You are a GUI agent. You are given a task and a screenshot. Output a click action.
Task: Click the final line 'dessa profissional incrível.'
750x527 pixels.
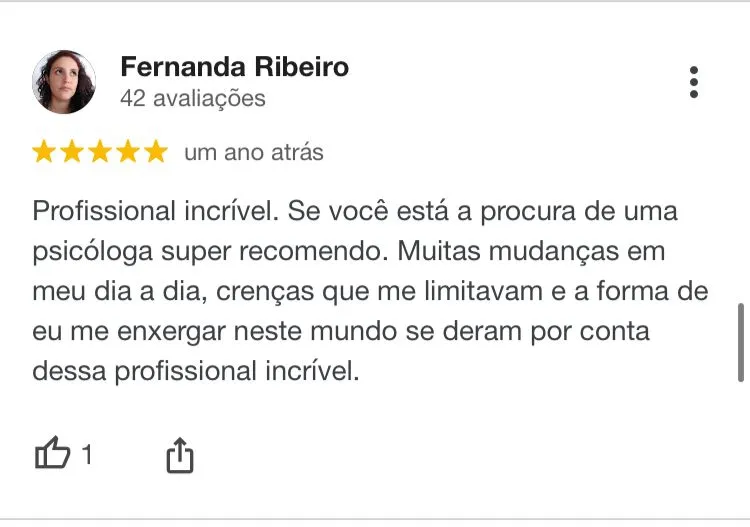click(194, 372)
